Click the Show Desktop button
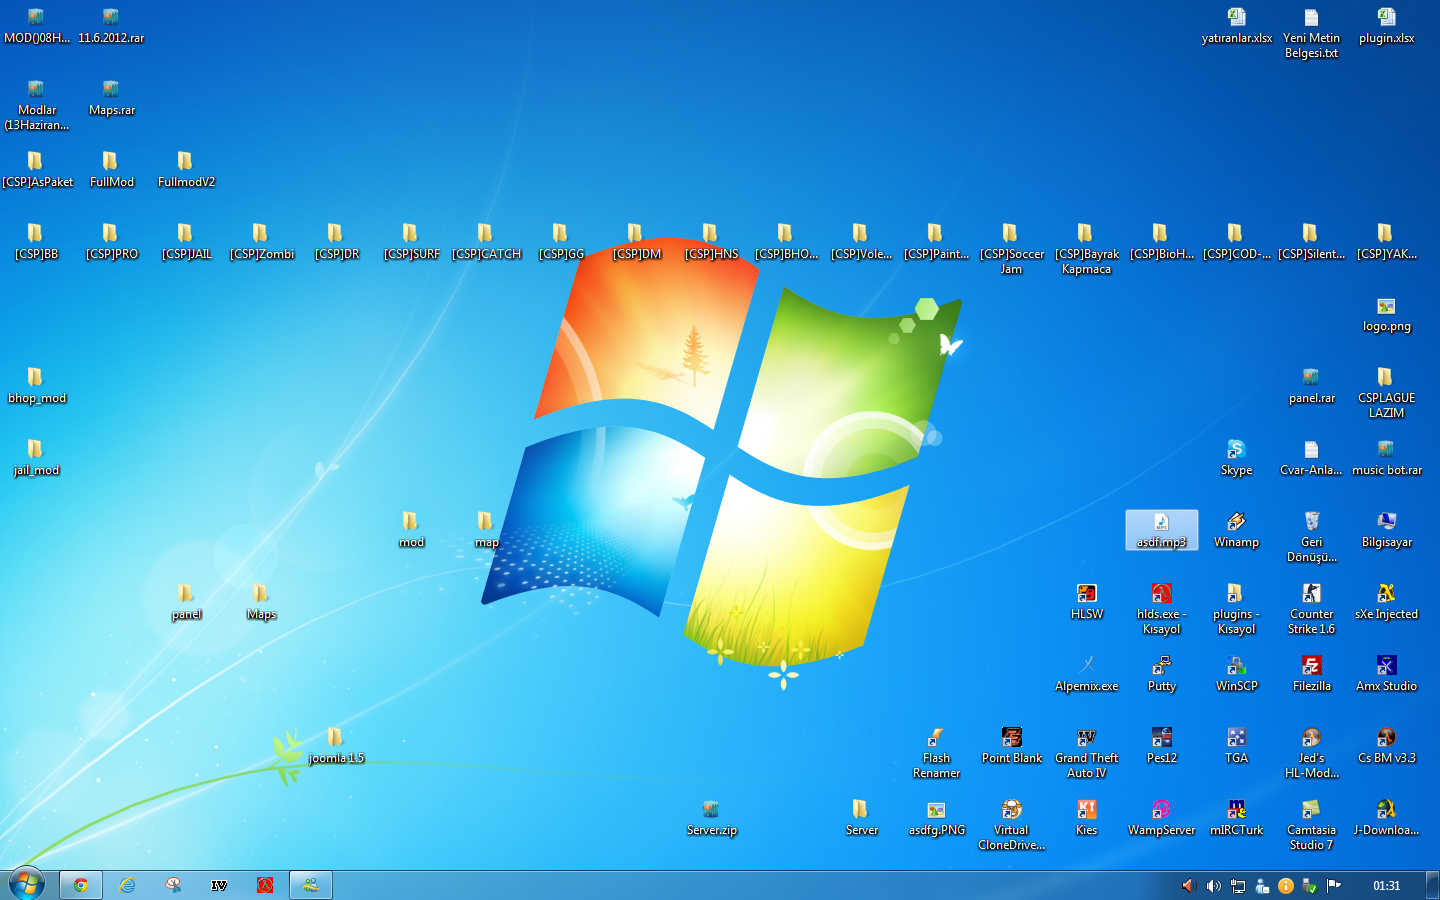The width and height of the screenshot is (1440, 900). point(1432,885)
